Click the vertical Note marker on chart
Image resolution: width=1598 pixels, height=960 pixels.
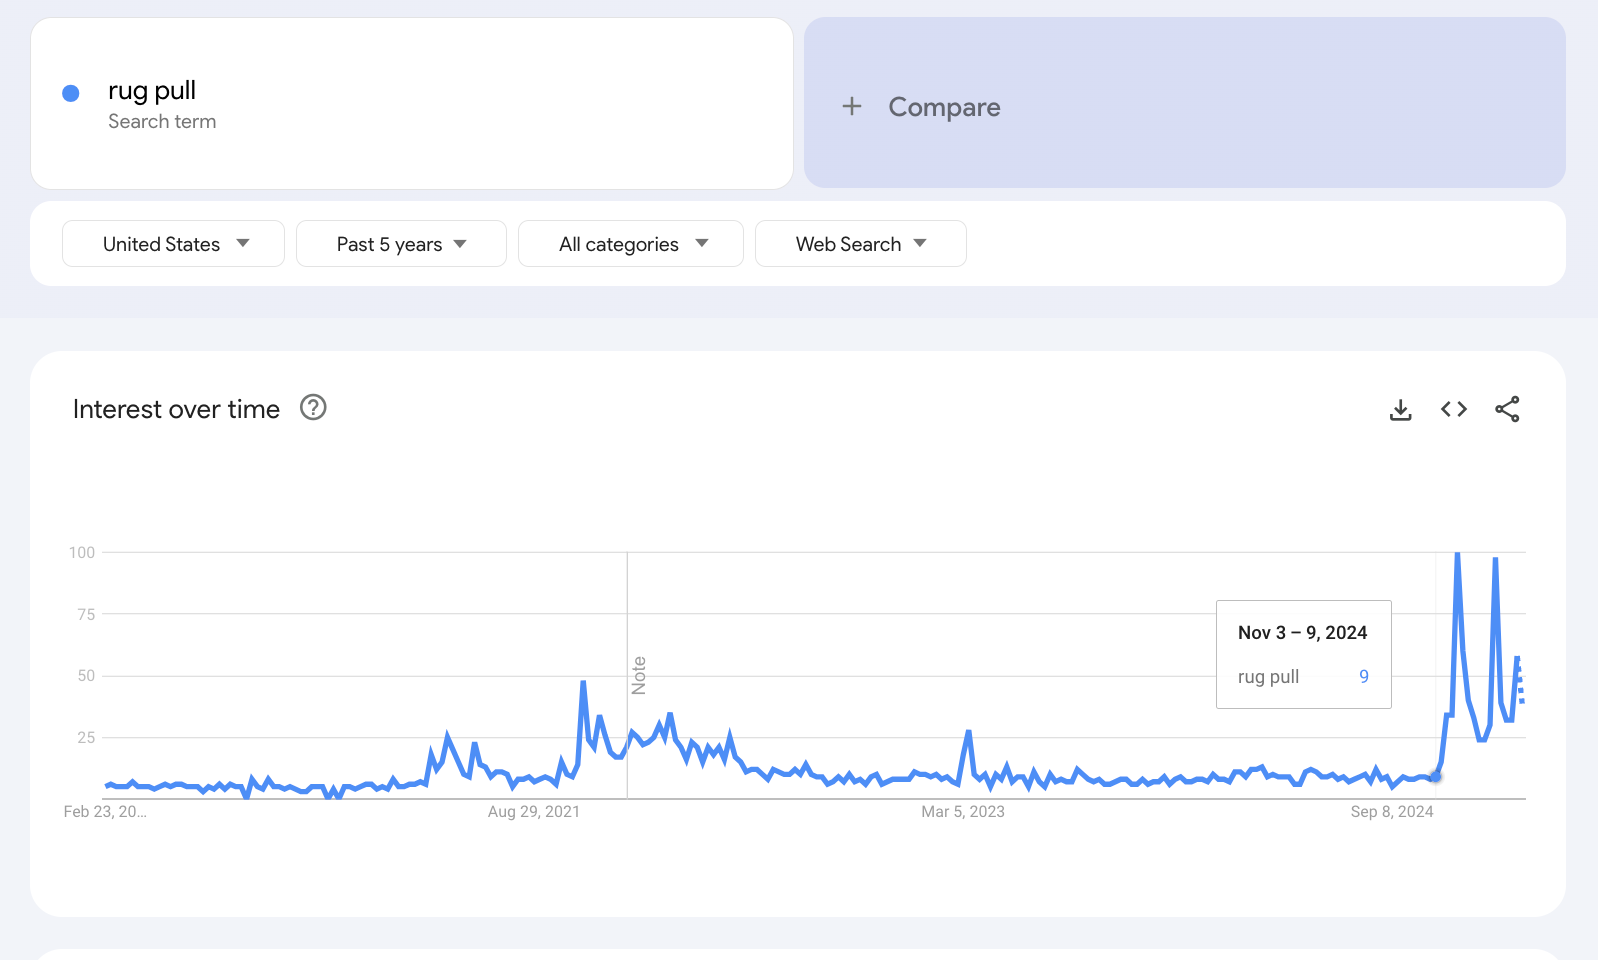[x=639, y=675]
